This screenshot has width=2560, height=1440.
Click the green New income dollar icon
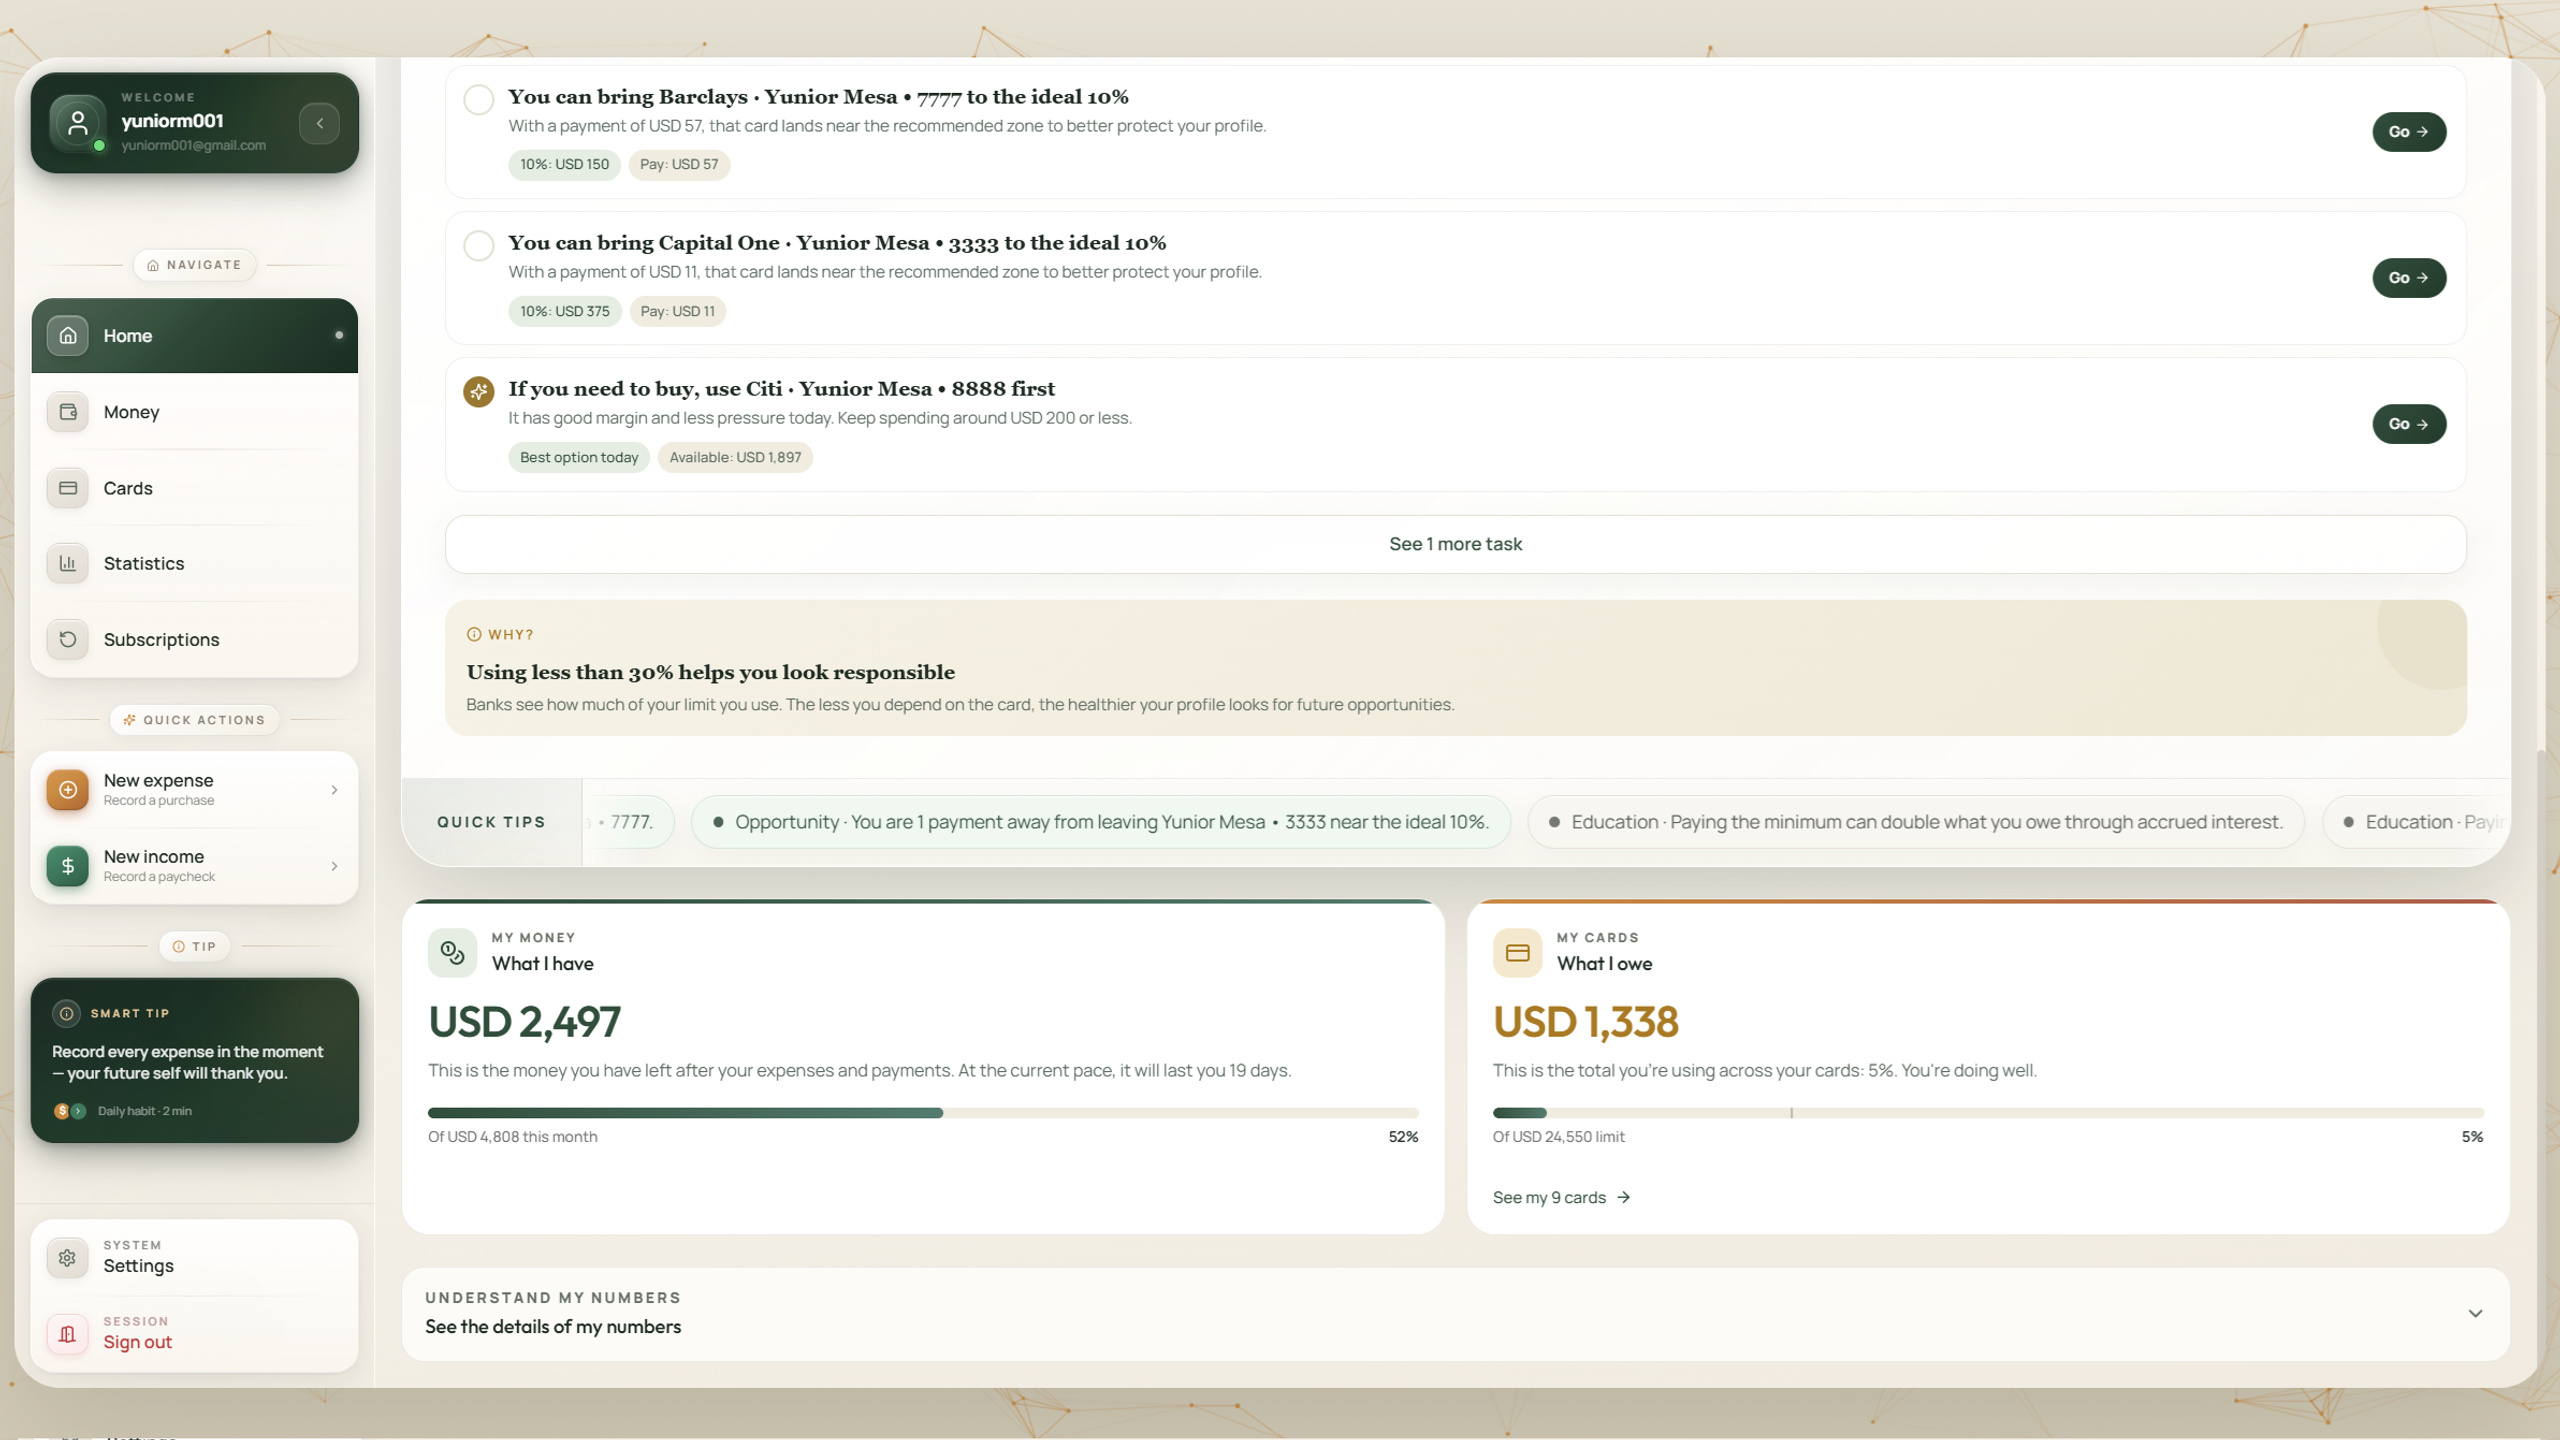click(68, 866)
